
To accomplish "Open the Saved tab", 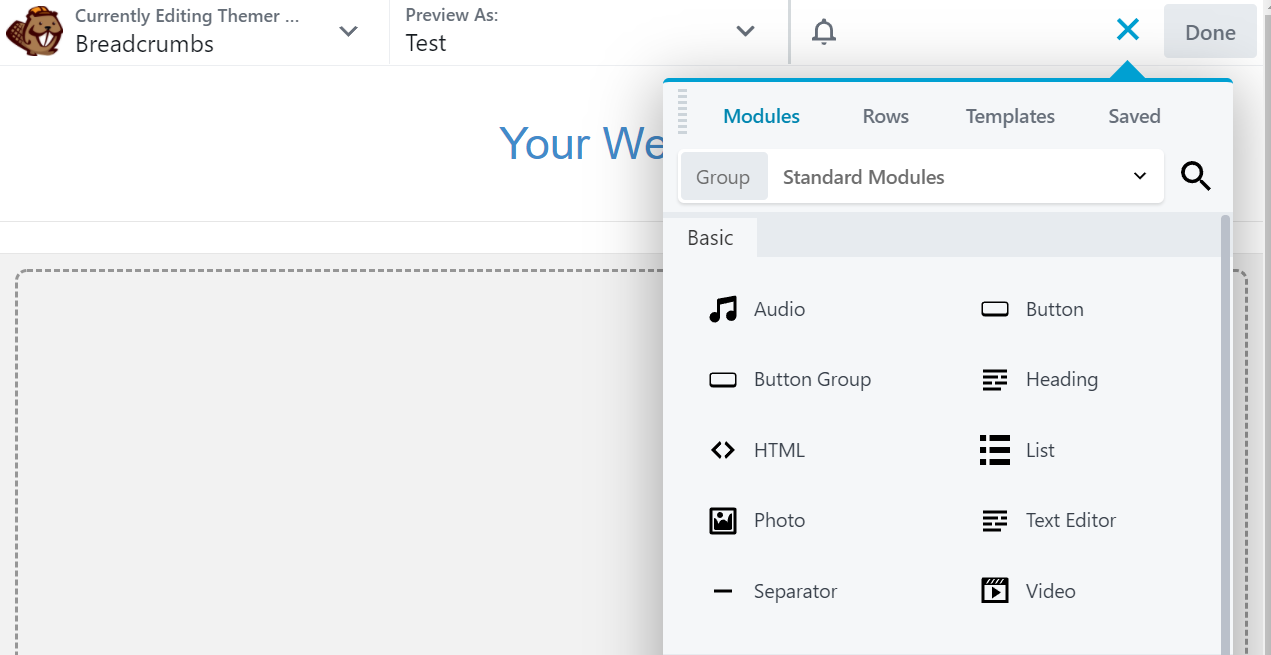I will pyautogui.click(x=1134, y=116).
